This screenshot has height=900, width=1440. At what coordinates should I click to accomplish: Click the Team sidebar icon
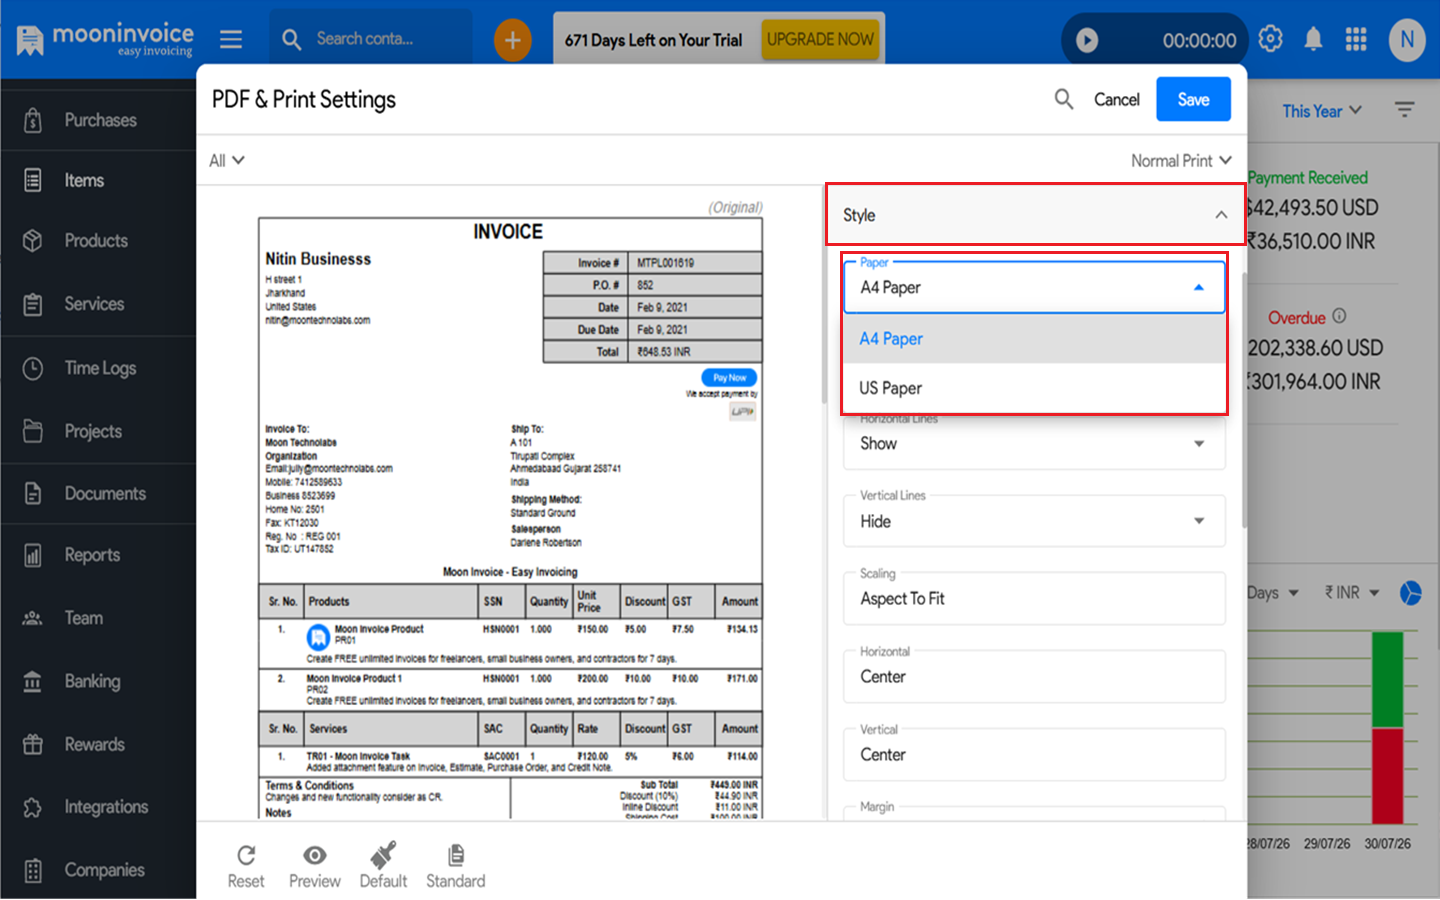[33, 618]
